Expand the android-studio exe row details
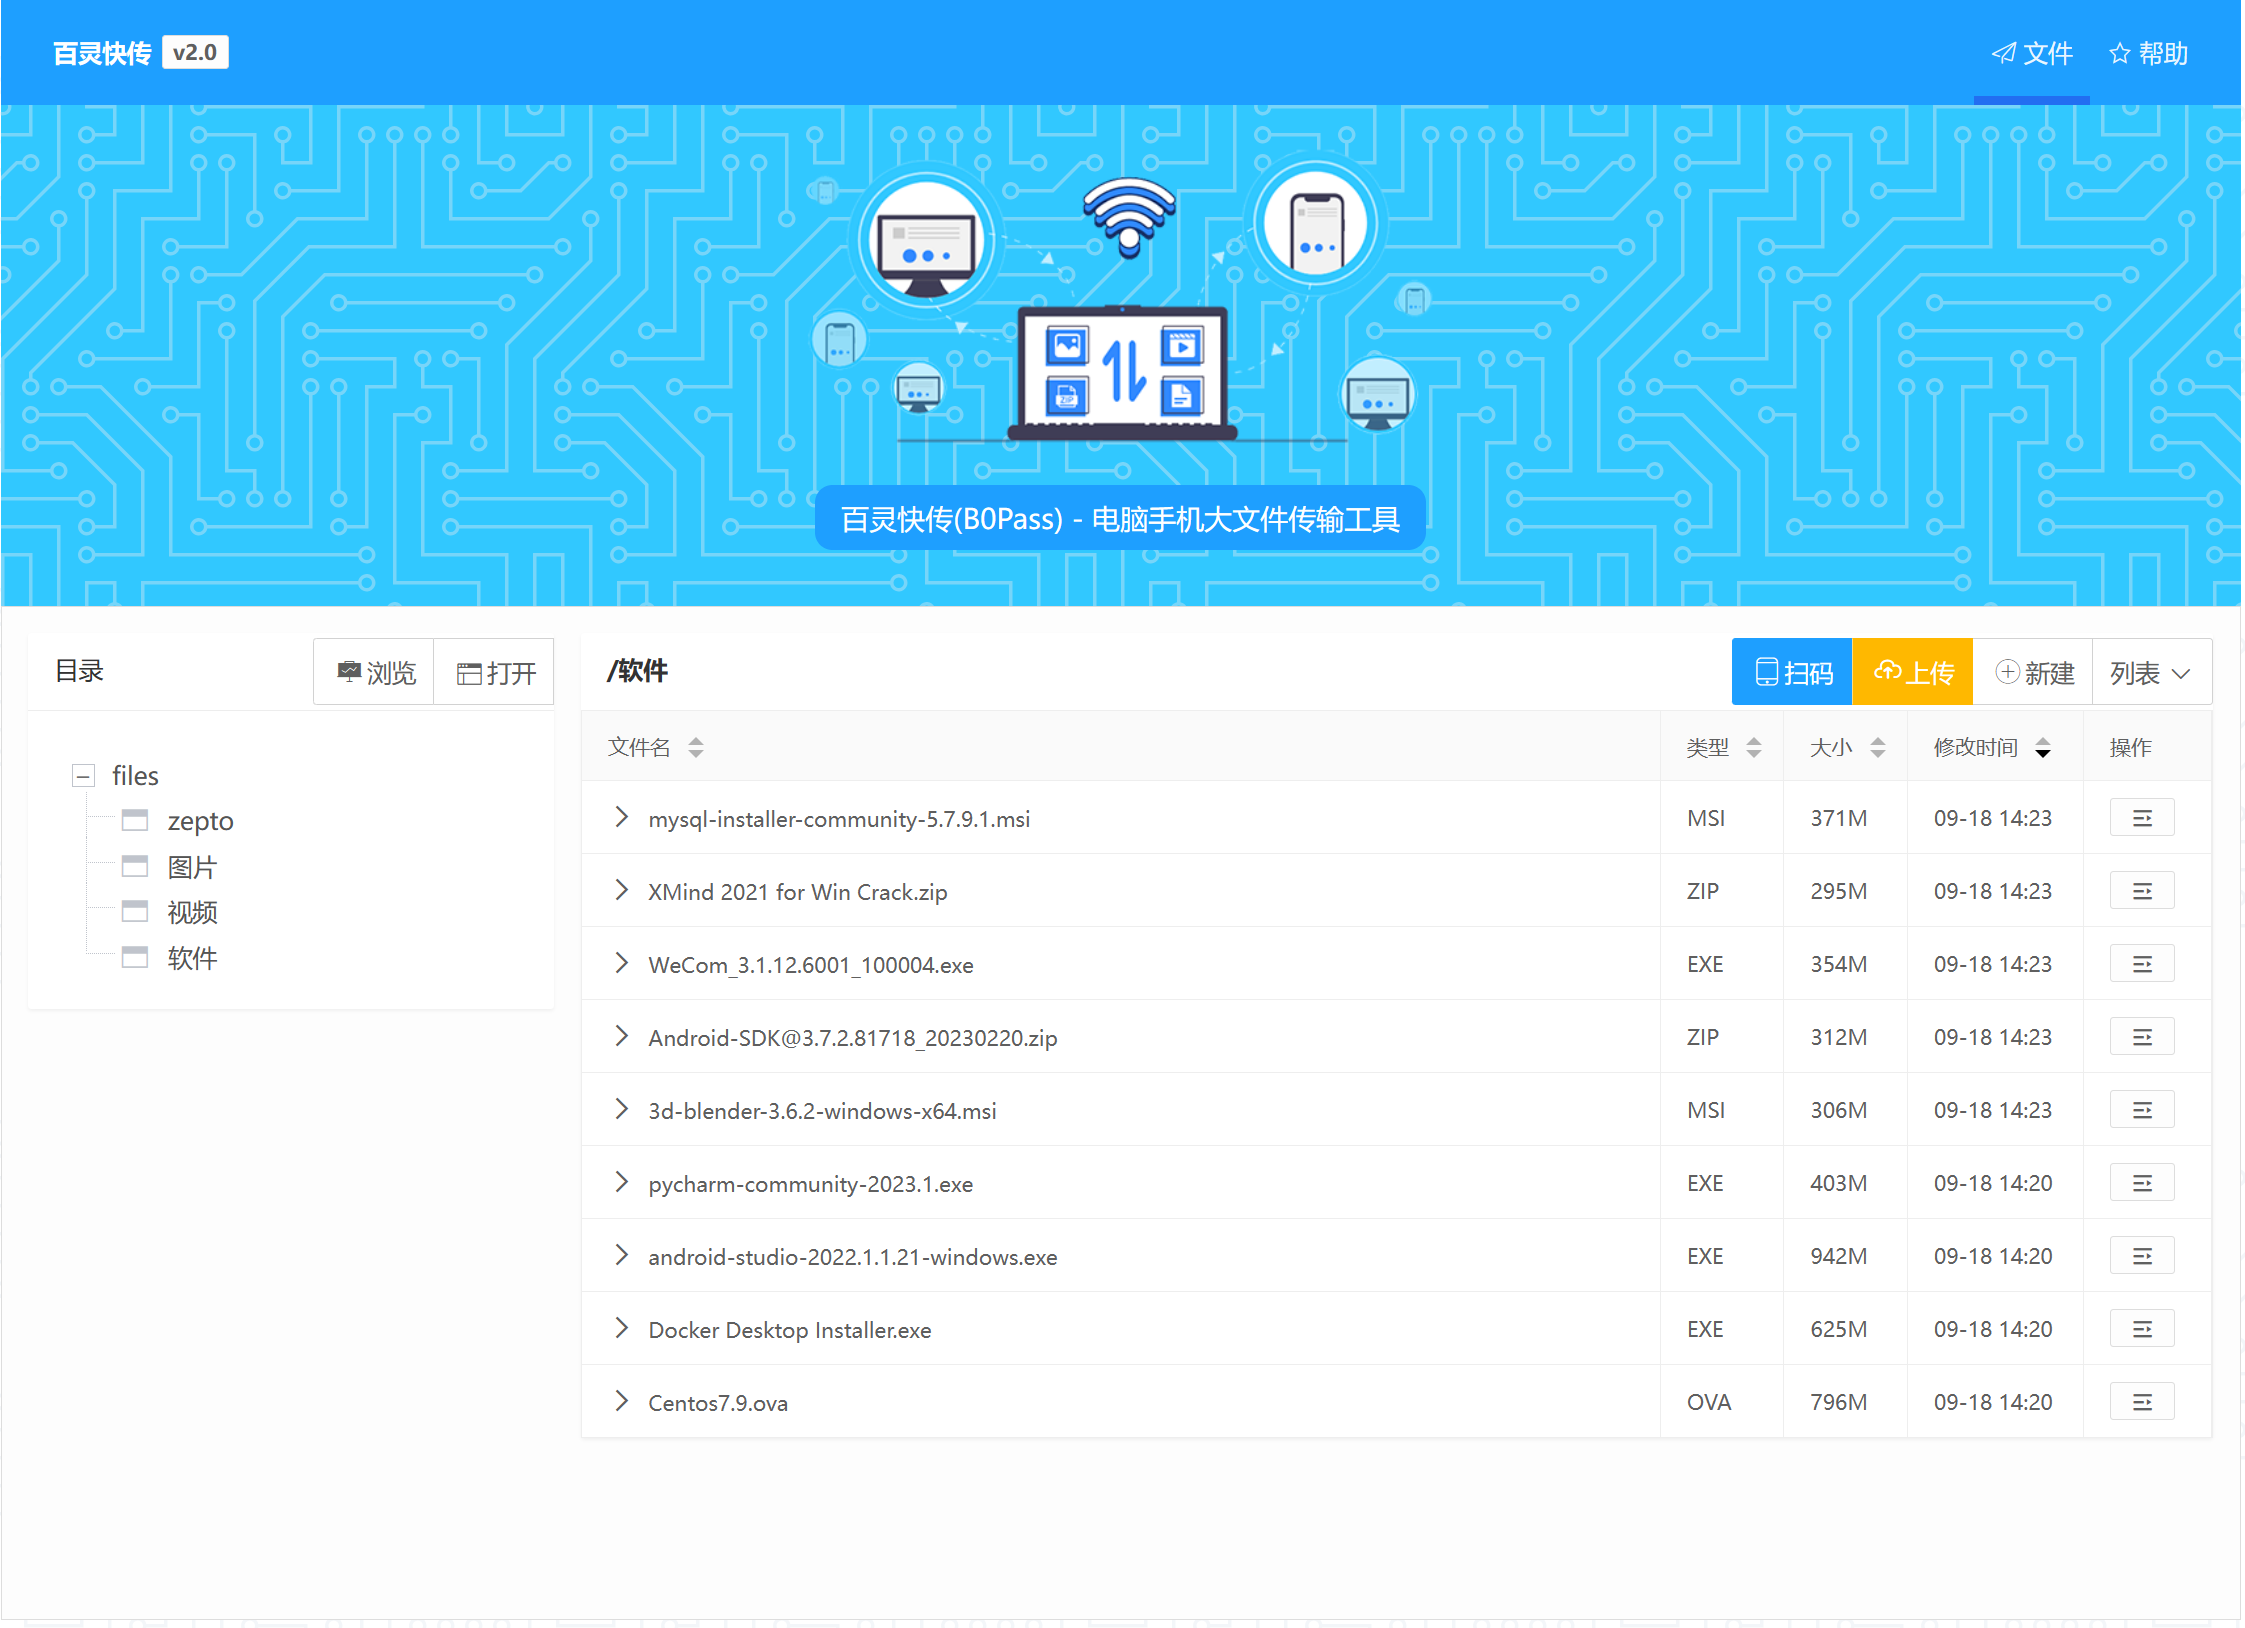The image size is (2245, 1628). click(621, 1255)
